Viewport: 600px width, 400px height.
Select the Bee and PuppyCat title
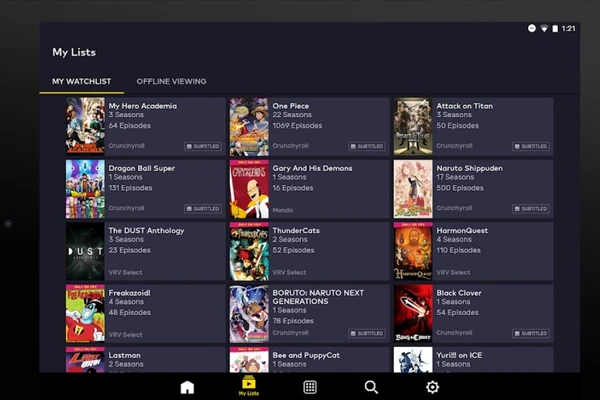pyautogui.click(x=306, y=356)
